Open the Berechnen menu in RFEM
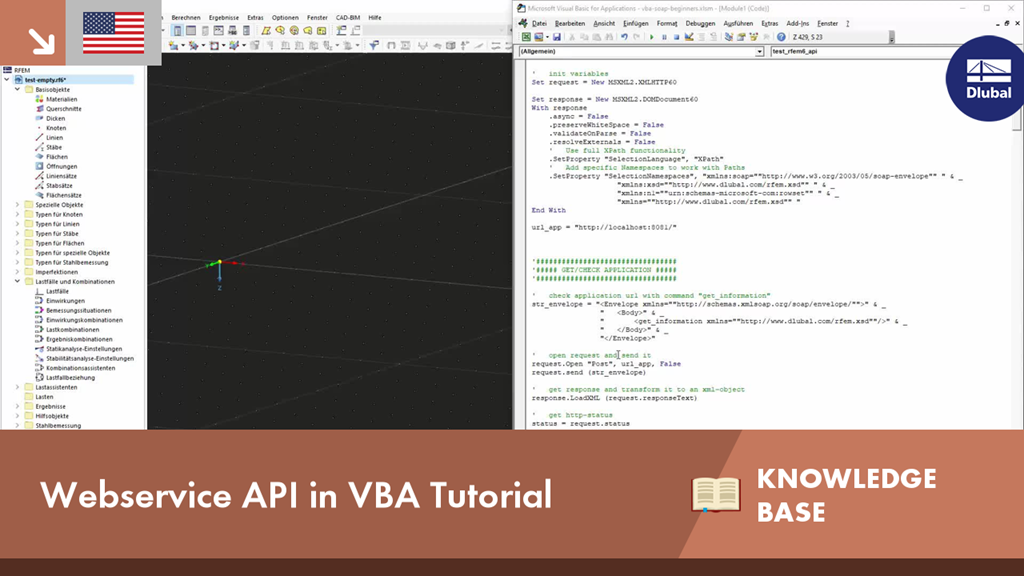This screenshot has height=576, width=1024. (x=186, y=18)
